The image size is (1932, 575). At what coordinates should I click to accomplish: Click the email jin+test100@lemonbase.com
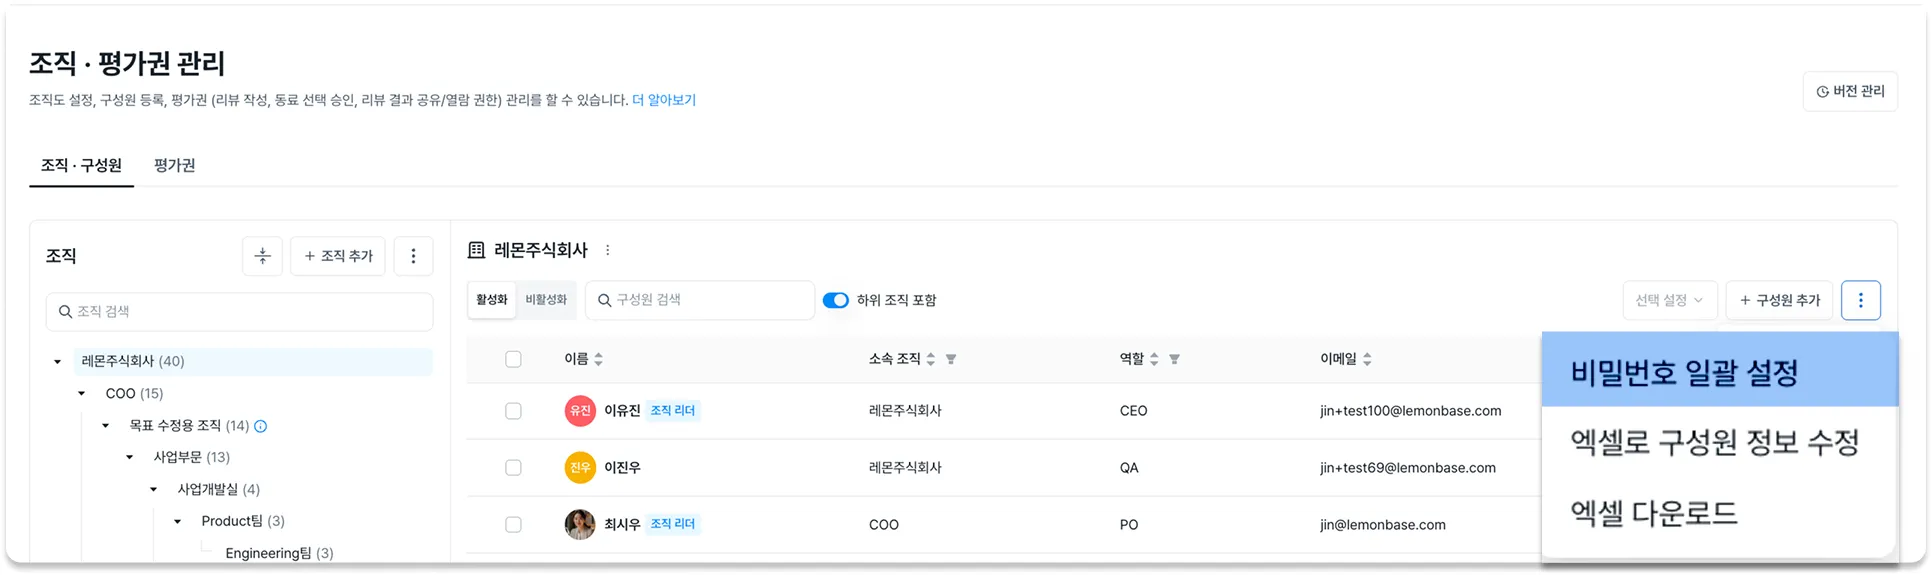[x=1410, y=411]
